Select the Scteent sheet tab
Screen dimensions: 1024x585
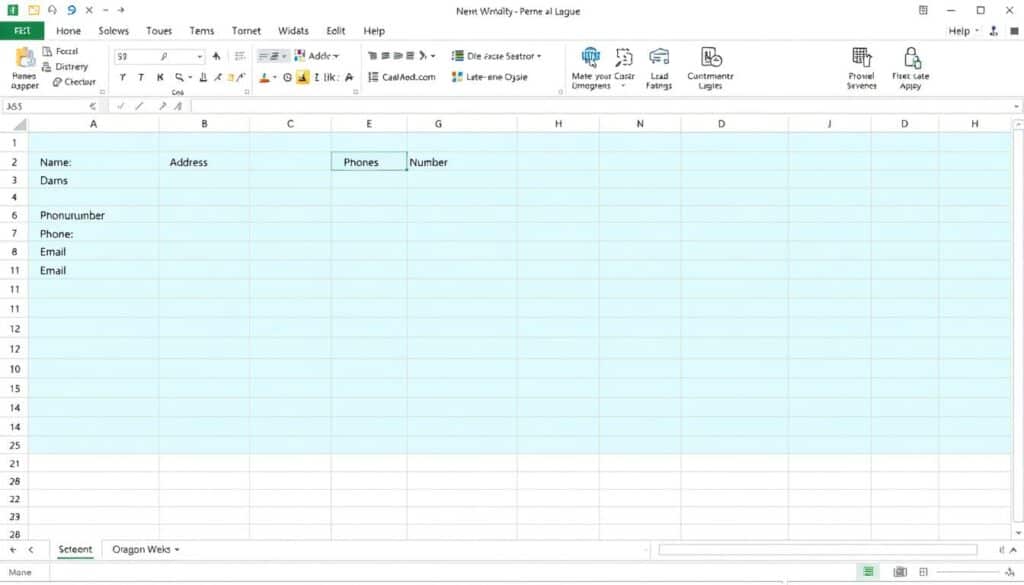pos(75,550)
